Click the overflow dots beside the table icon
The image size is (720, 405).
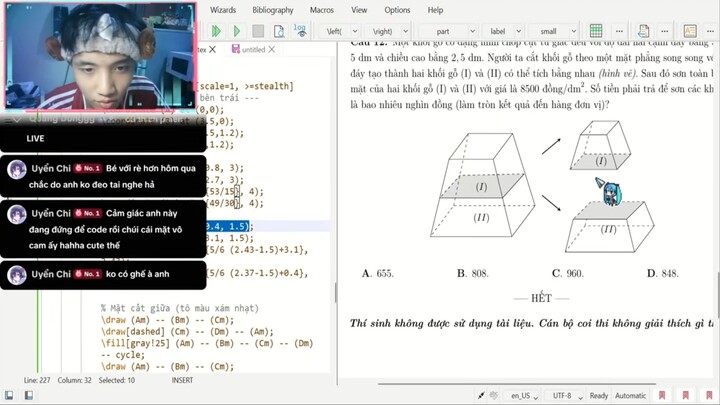point(619,31)
